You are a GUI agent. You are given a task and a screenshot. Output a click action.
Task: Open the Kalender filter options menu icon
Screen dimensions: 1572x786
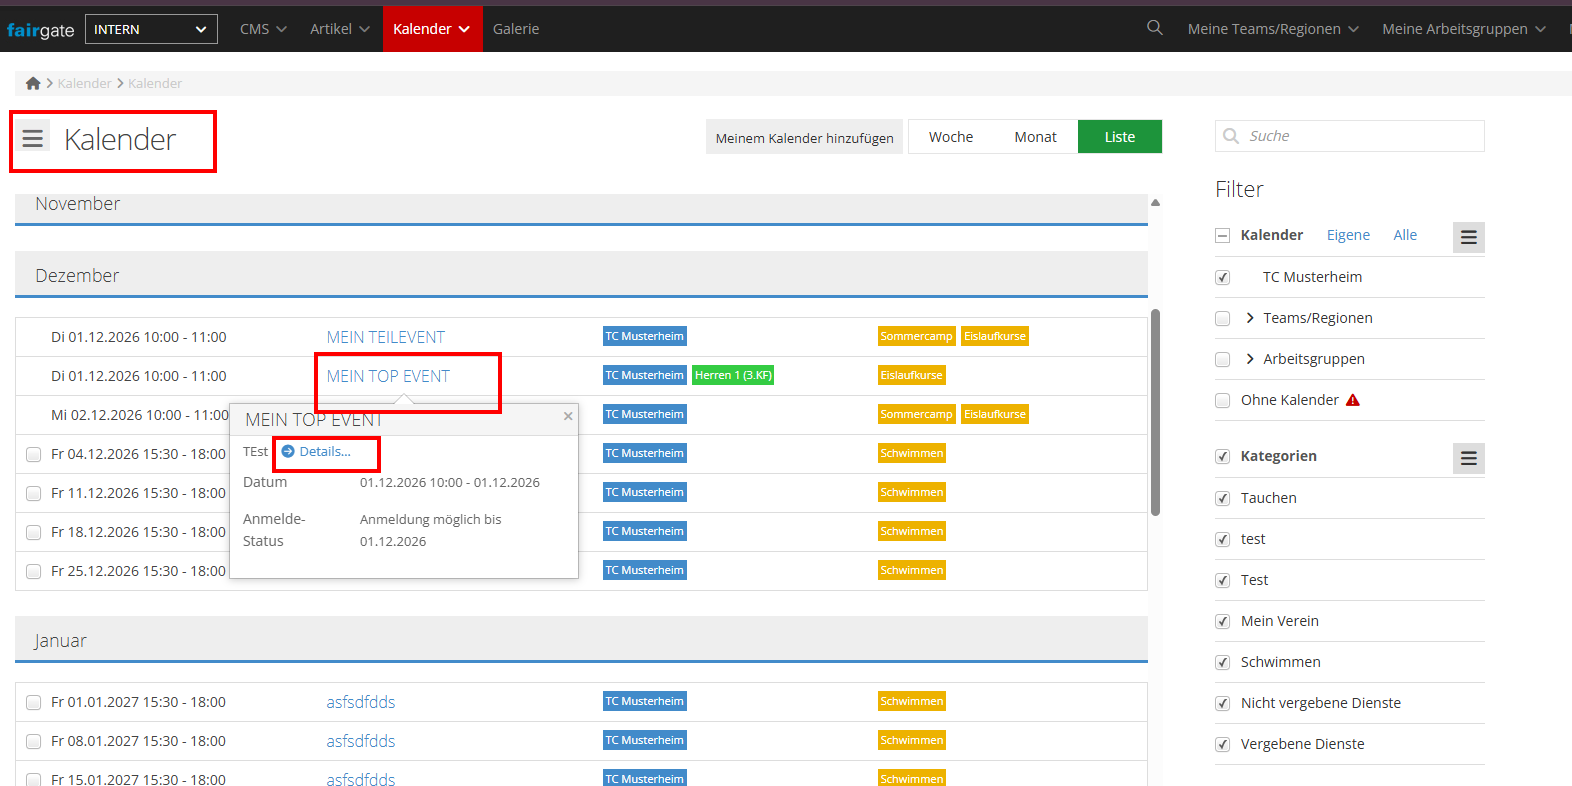(x=1468, y=237)
